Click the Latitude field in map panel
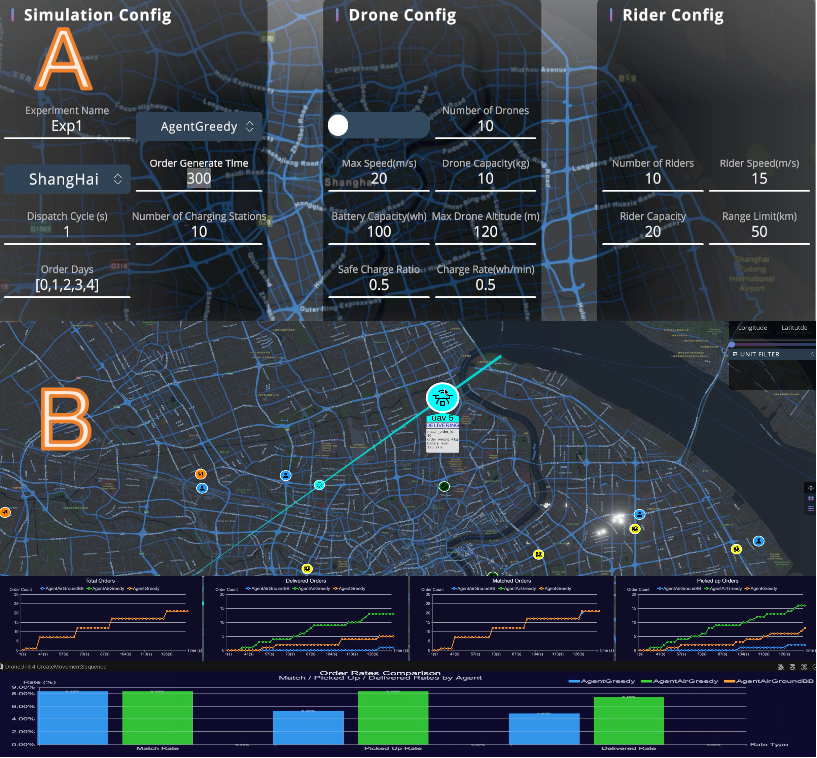Viewport: 817px width, 758px height. click(x=794, y=328)
